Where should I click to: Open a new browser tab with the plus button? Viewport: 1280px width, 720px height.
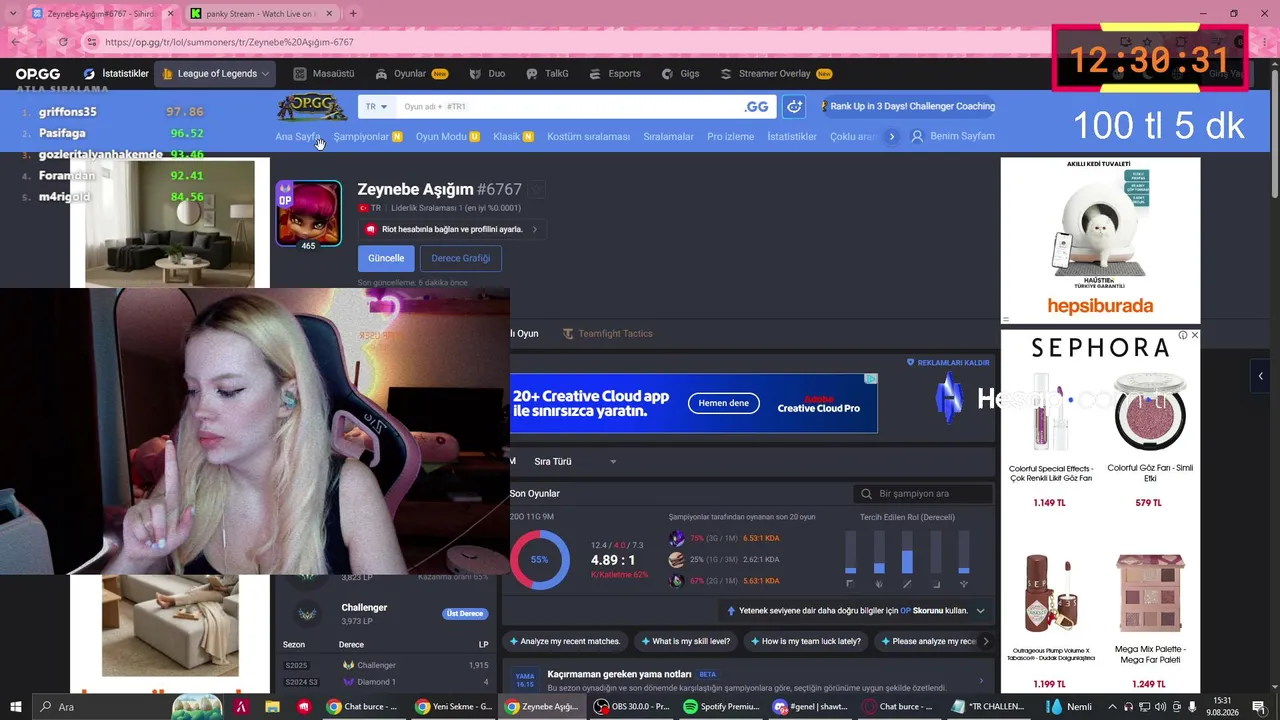(353, 14)
